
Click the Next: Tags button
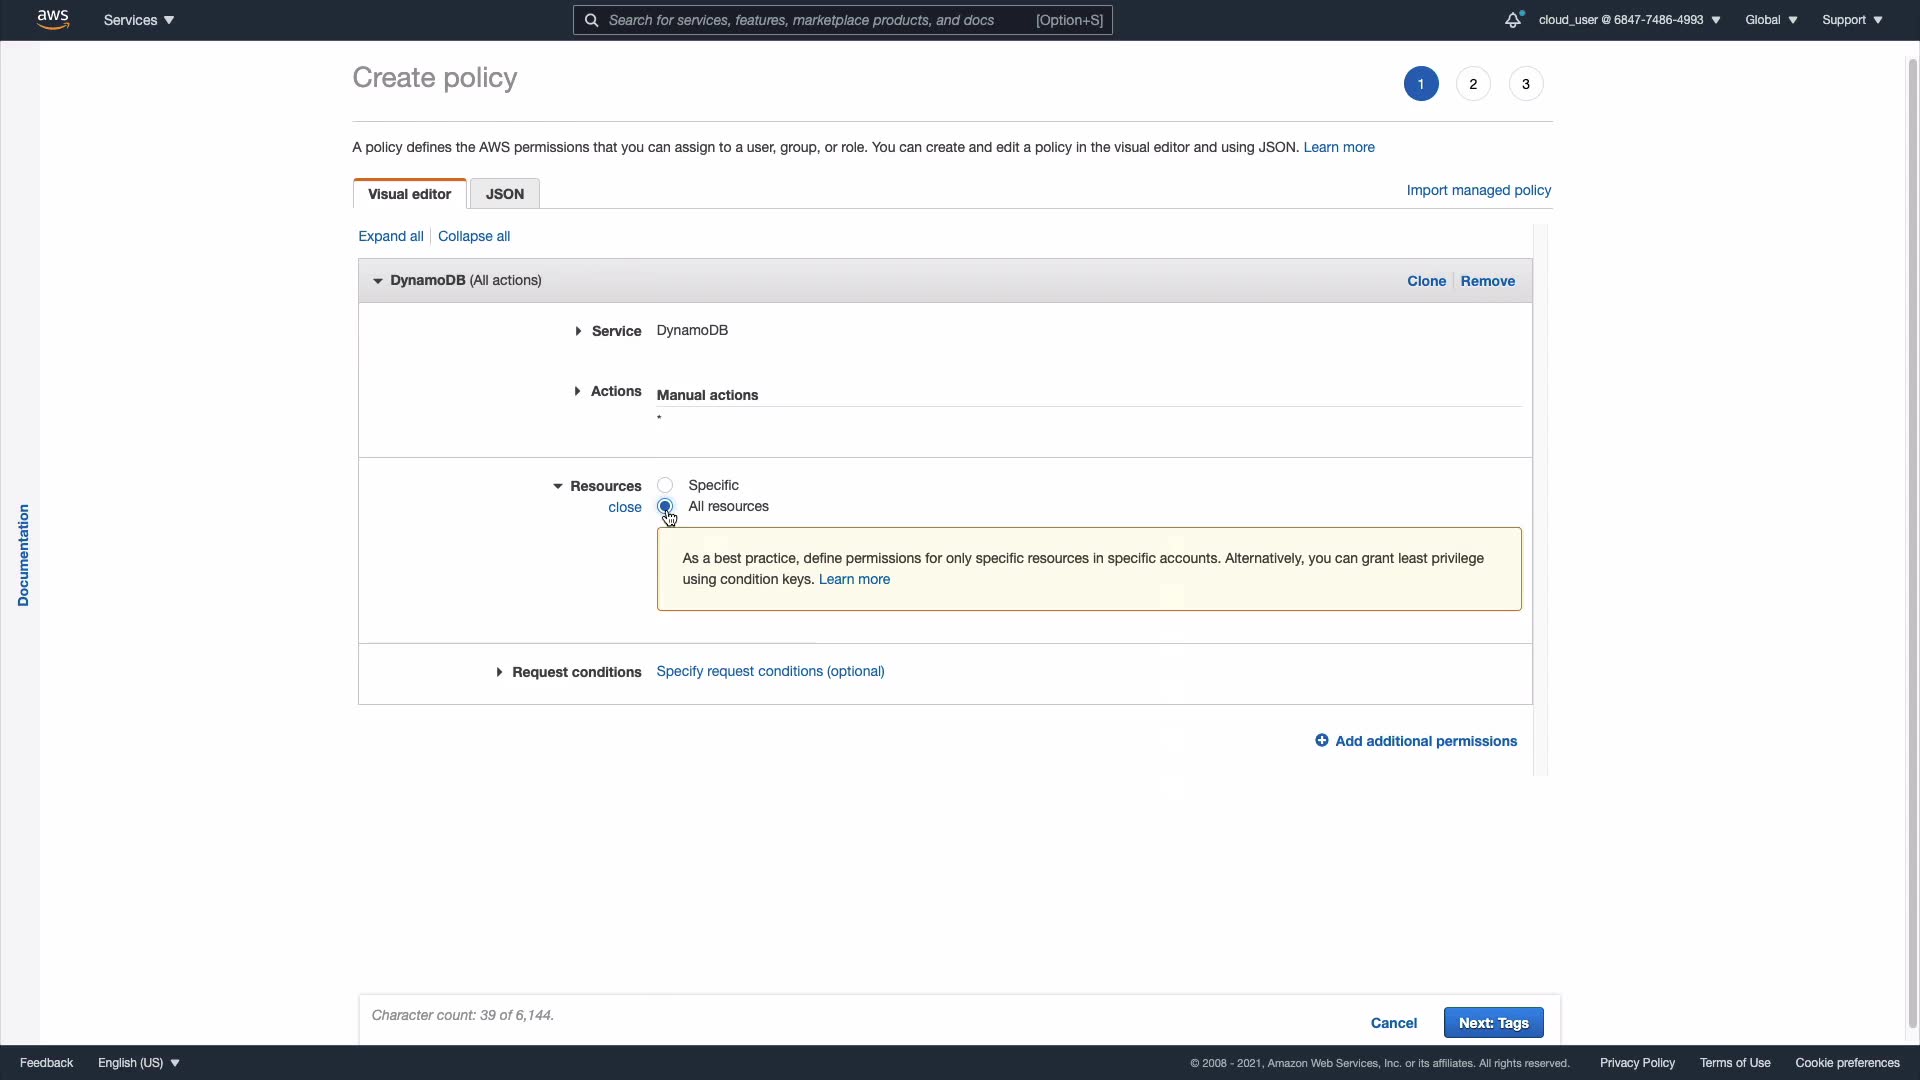pyautogui.click(x=1493, y=1022)
